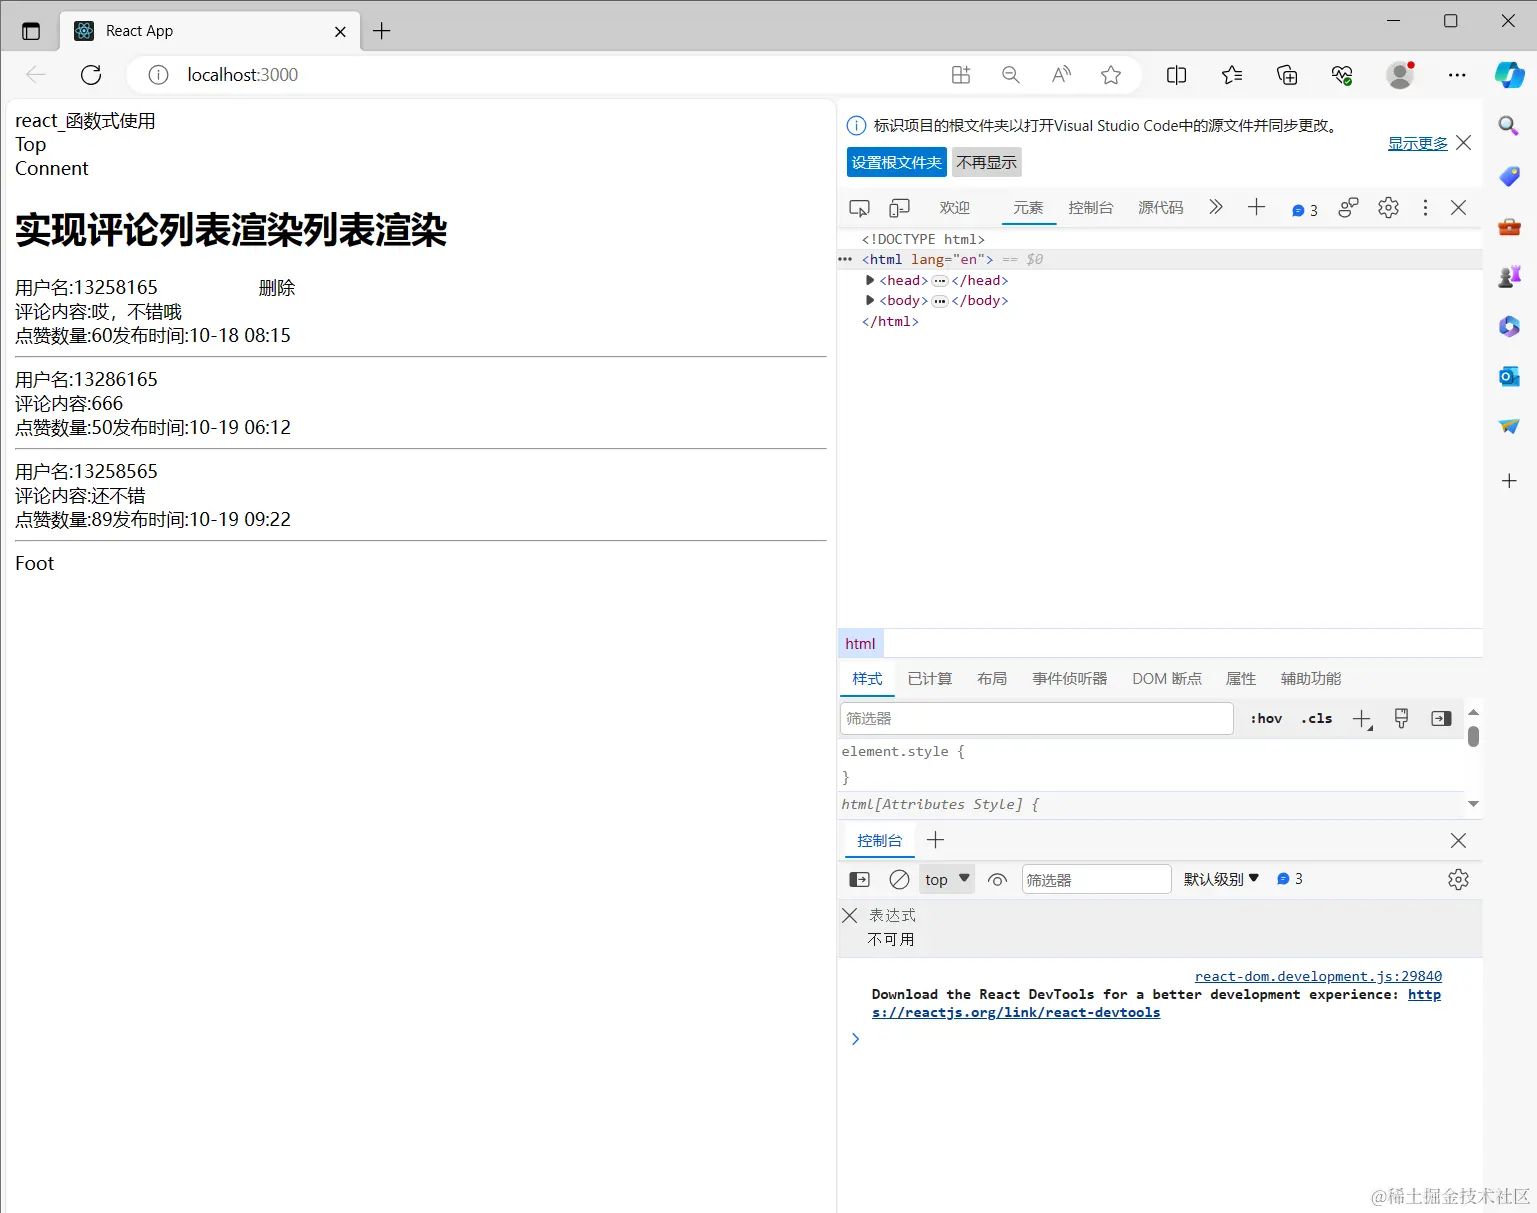Switch to the 源代码 tab
The height and width of the screenshot is (1213, 1537).
(1161, 208)
